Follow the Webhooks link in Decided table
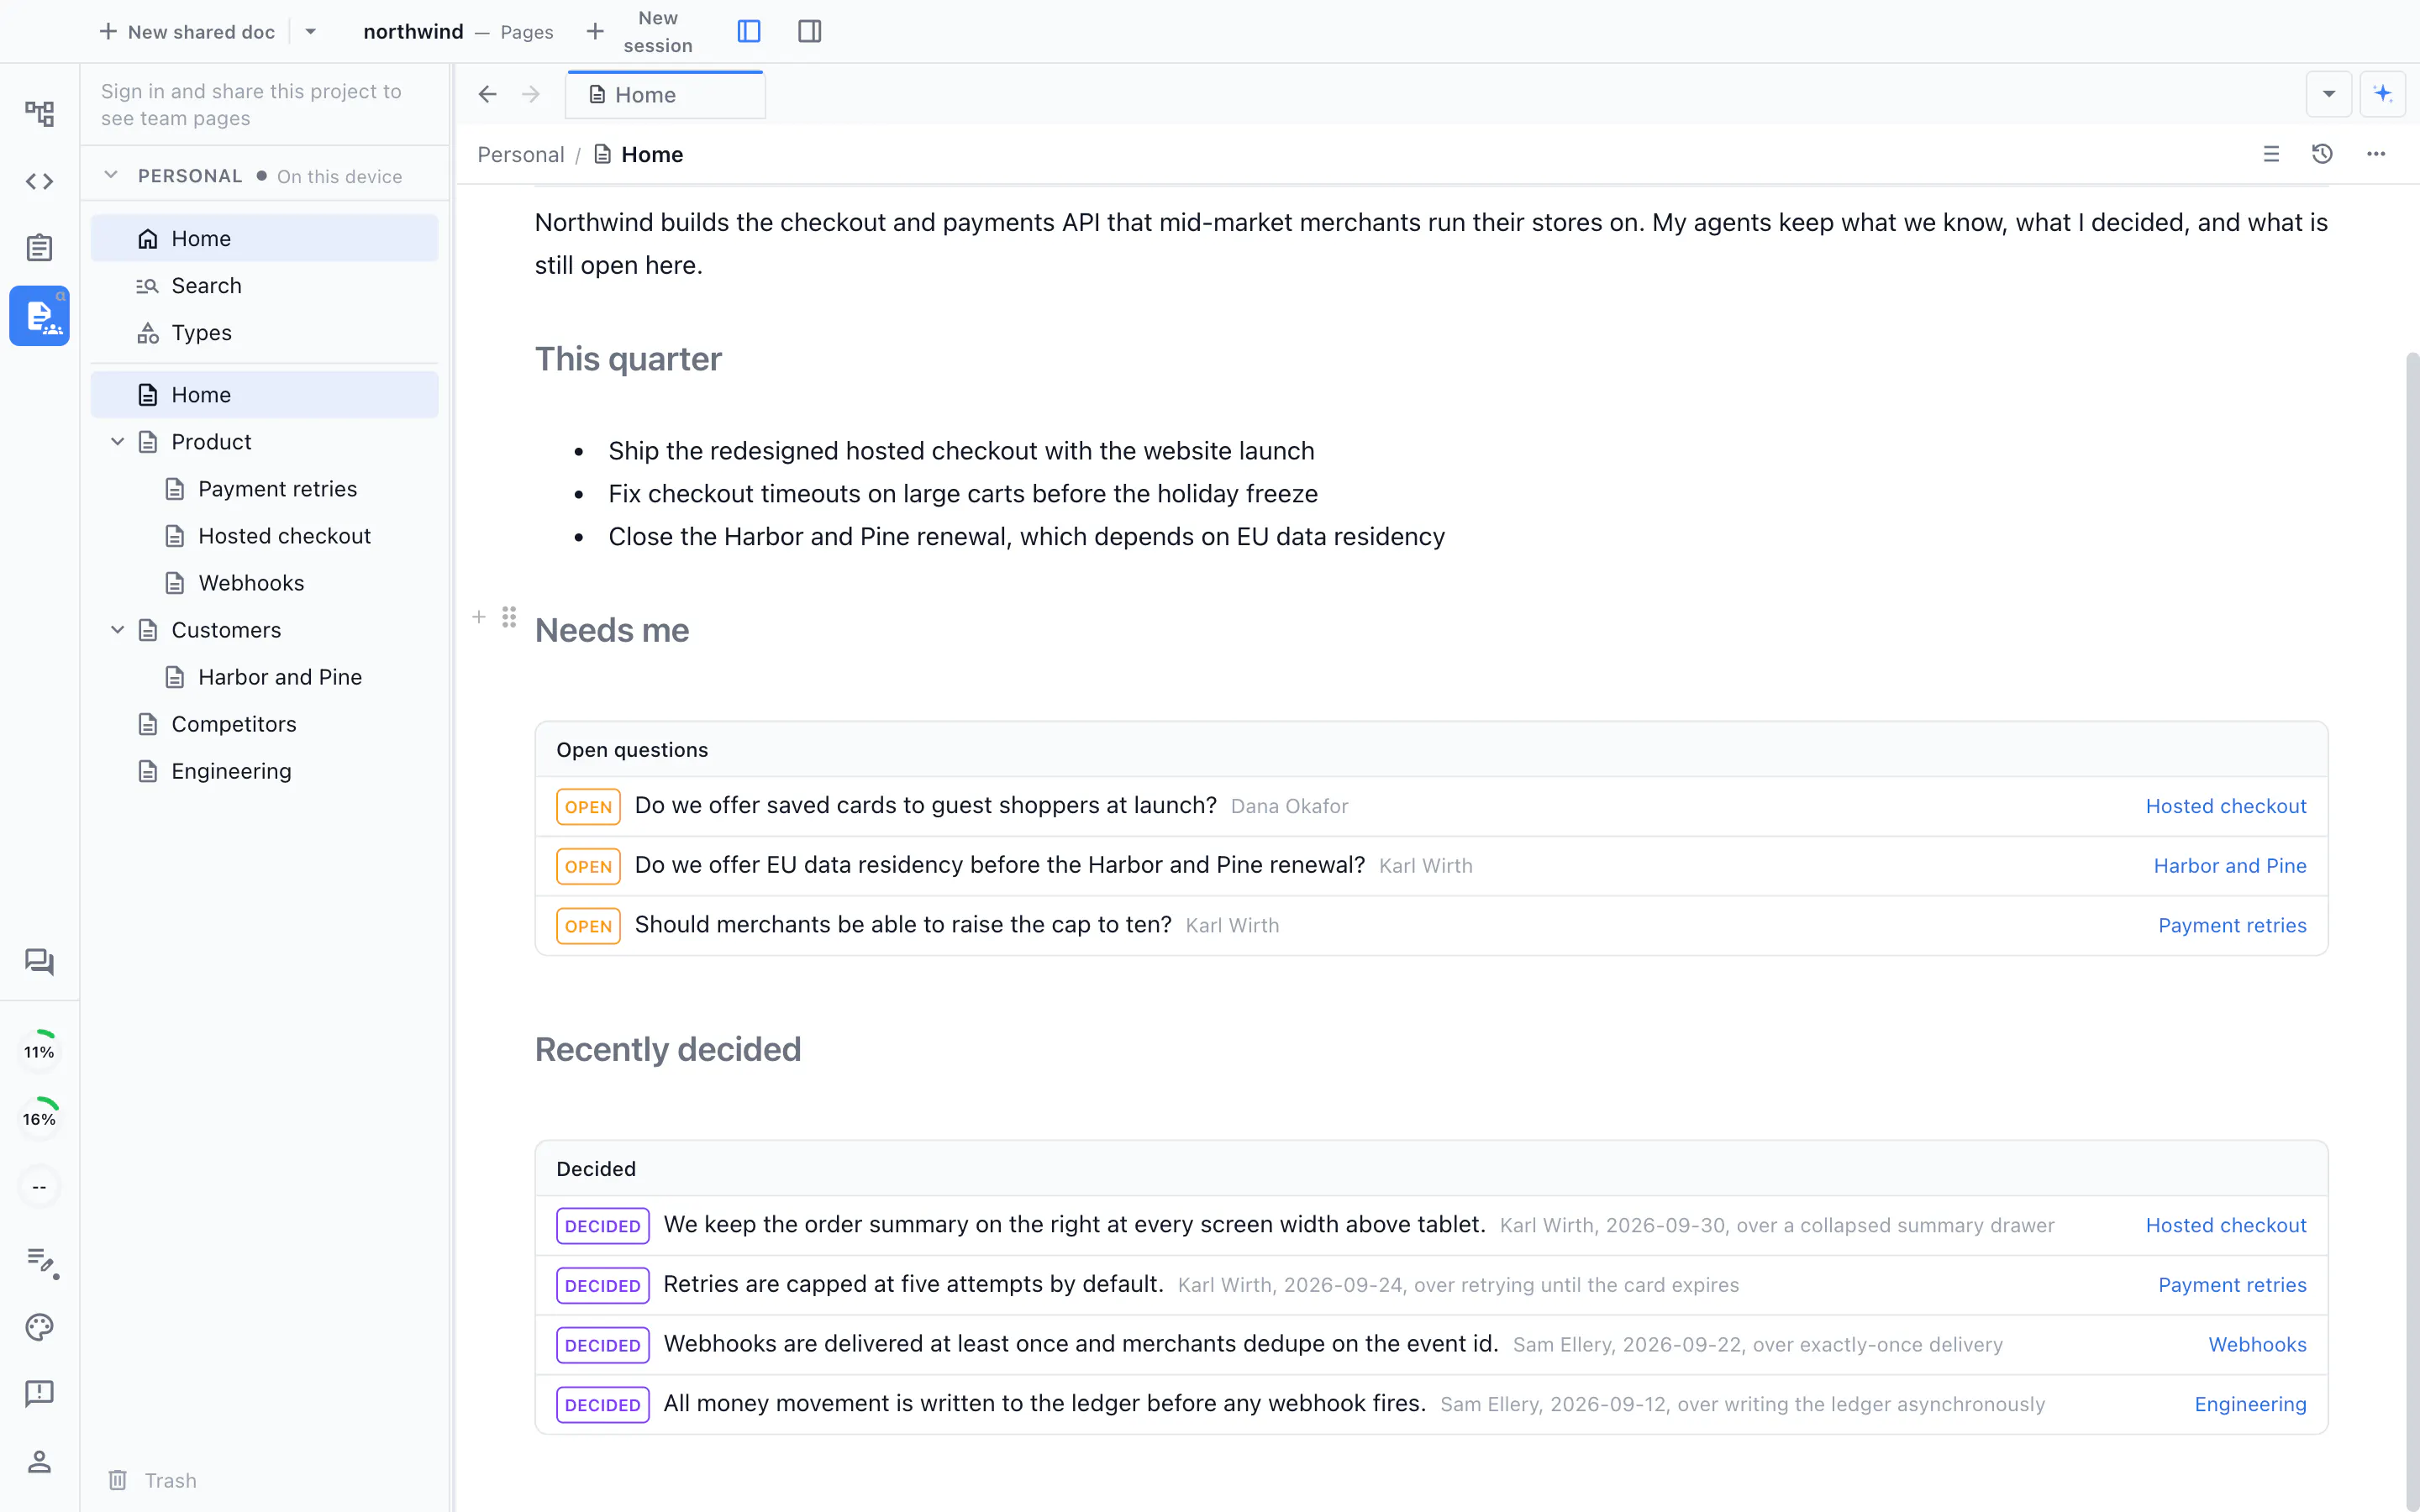Screen dimensions: 2420x1512 point(2257,1344)
